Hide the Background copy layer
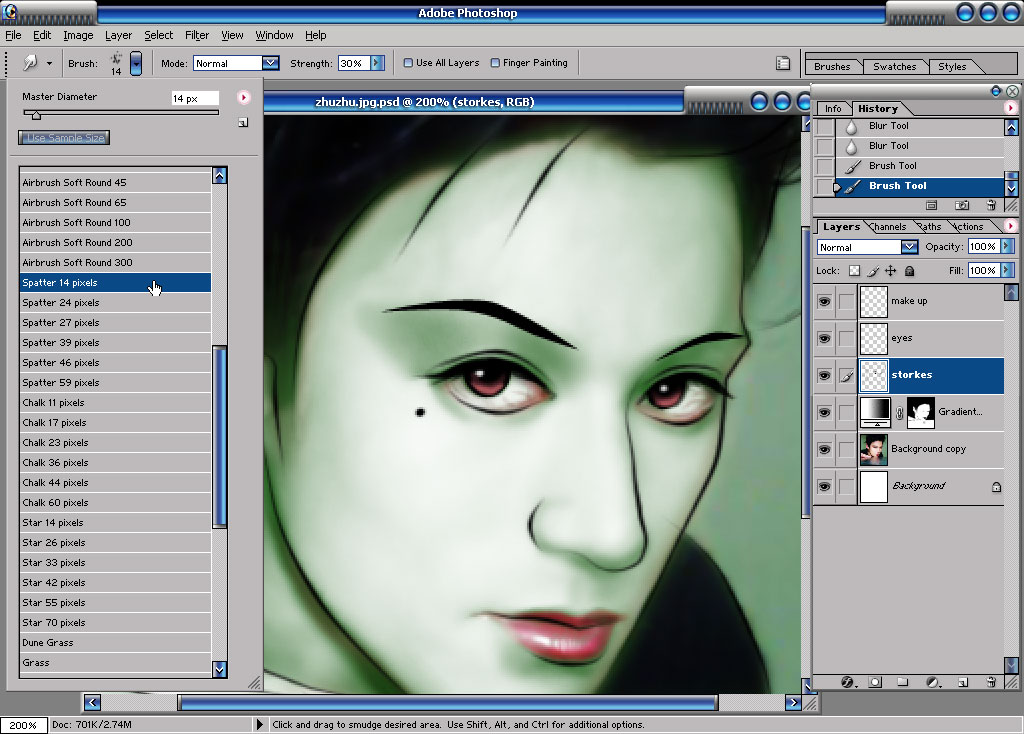1024x734 pixels. [824, 449]
